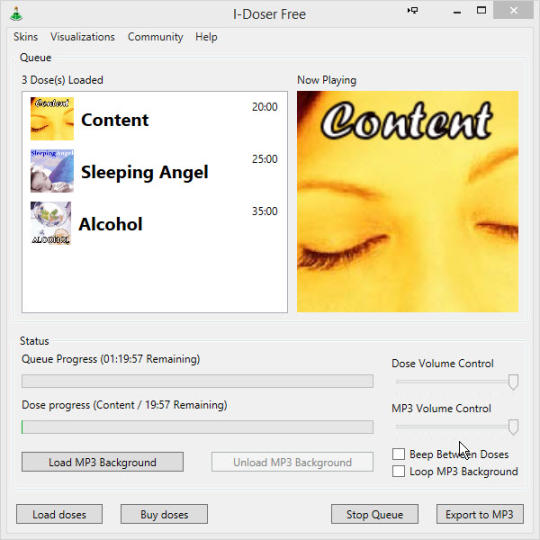Image resolution: width=540 pixels, height=540 pixels.
Task: Toggle Loop MP3 Background checkbox
Action: tap(398, 471)
